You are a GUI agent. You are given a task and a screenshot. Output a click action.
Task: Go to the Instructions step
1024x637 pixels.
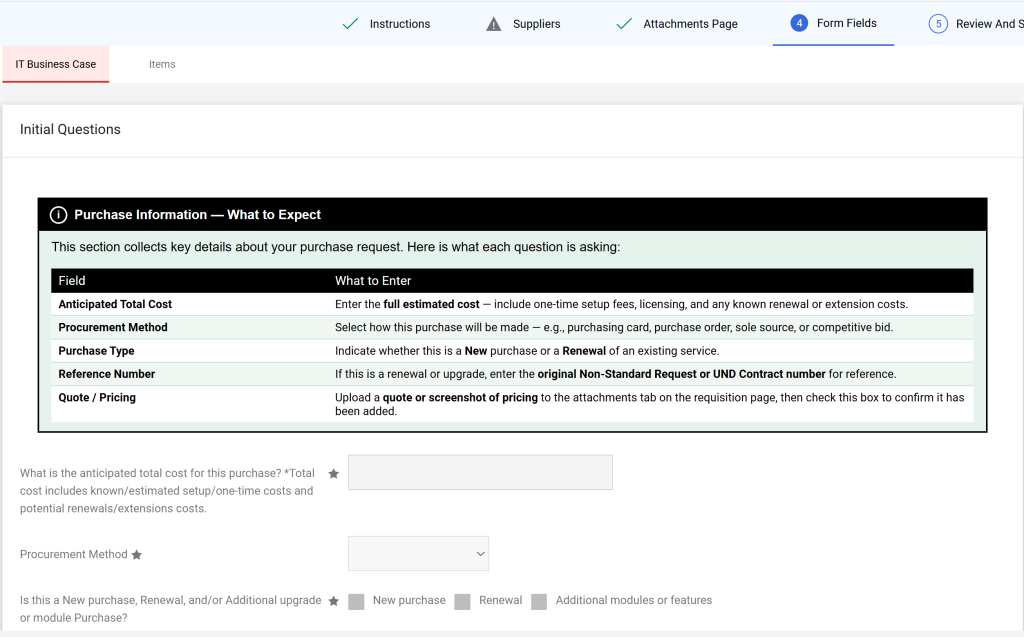click(400, 24)
